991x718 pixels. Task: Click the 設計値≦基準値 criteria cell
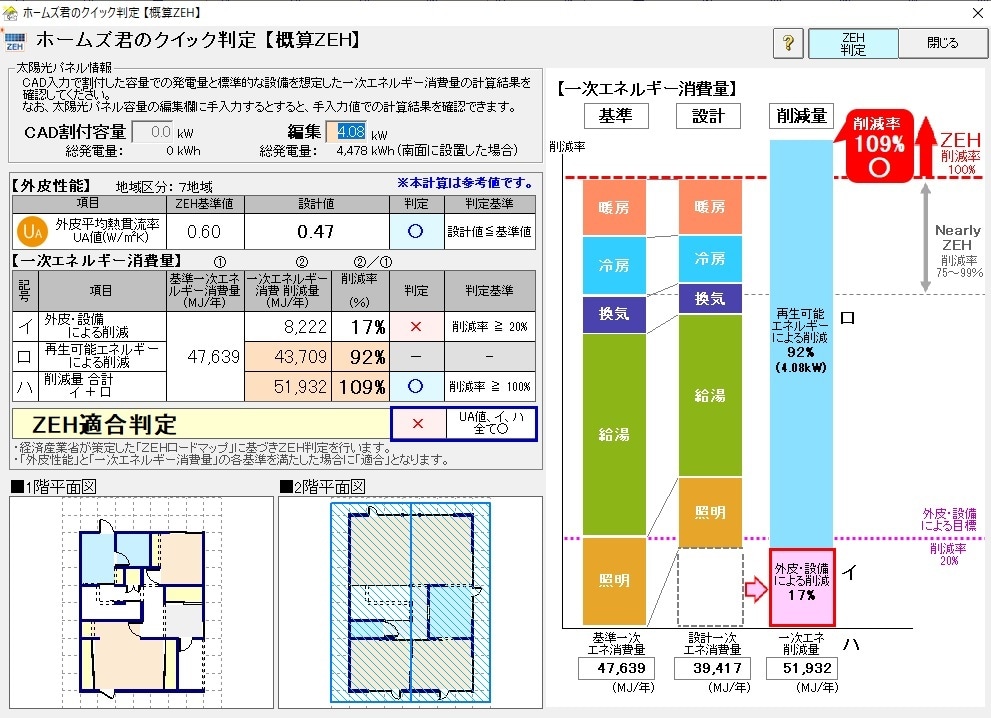(490, 231)
